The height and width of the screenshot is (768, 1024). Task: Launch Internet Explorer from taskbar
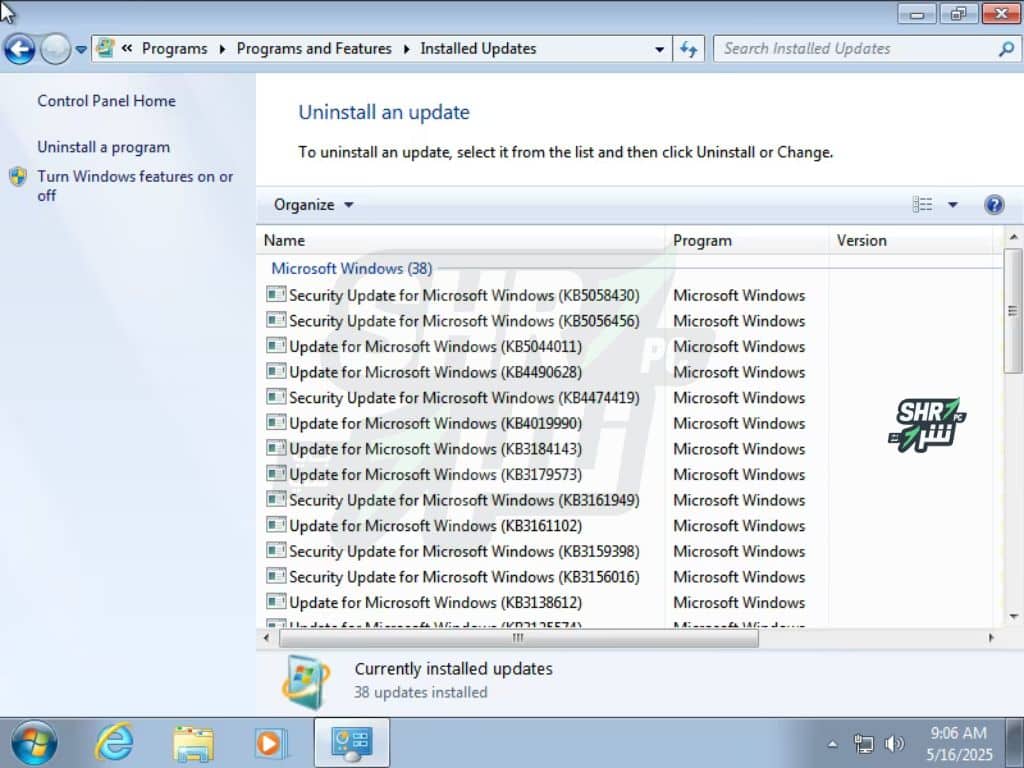(115, 743)
